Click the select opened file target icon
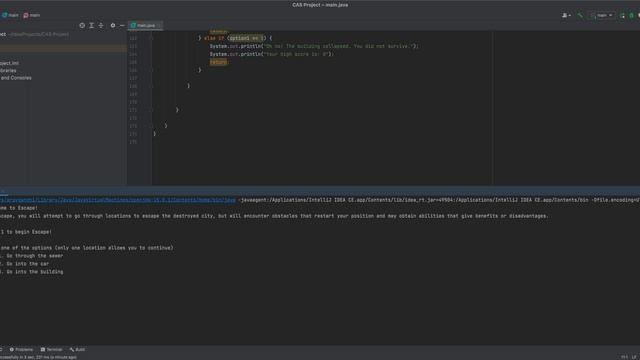The image size is (640, 360). pyautogui.click(x=82, y=25)
